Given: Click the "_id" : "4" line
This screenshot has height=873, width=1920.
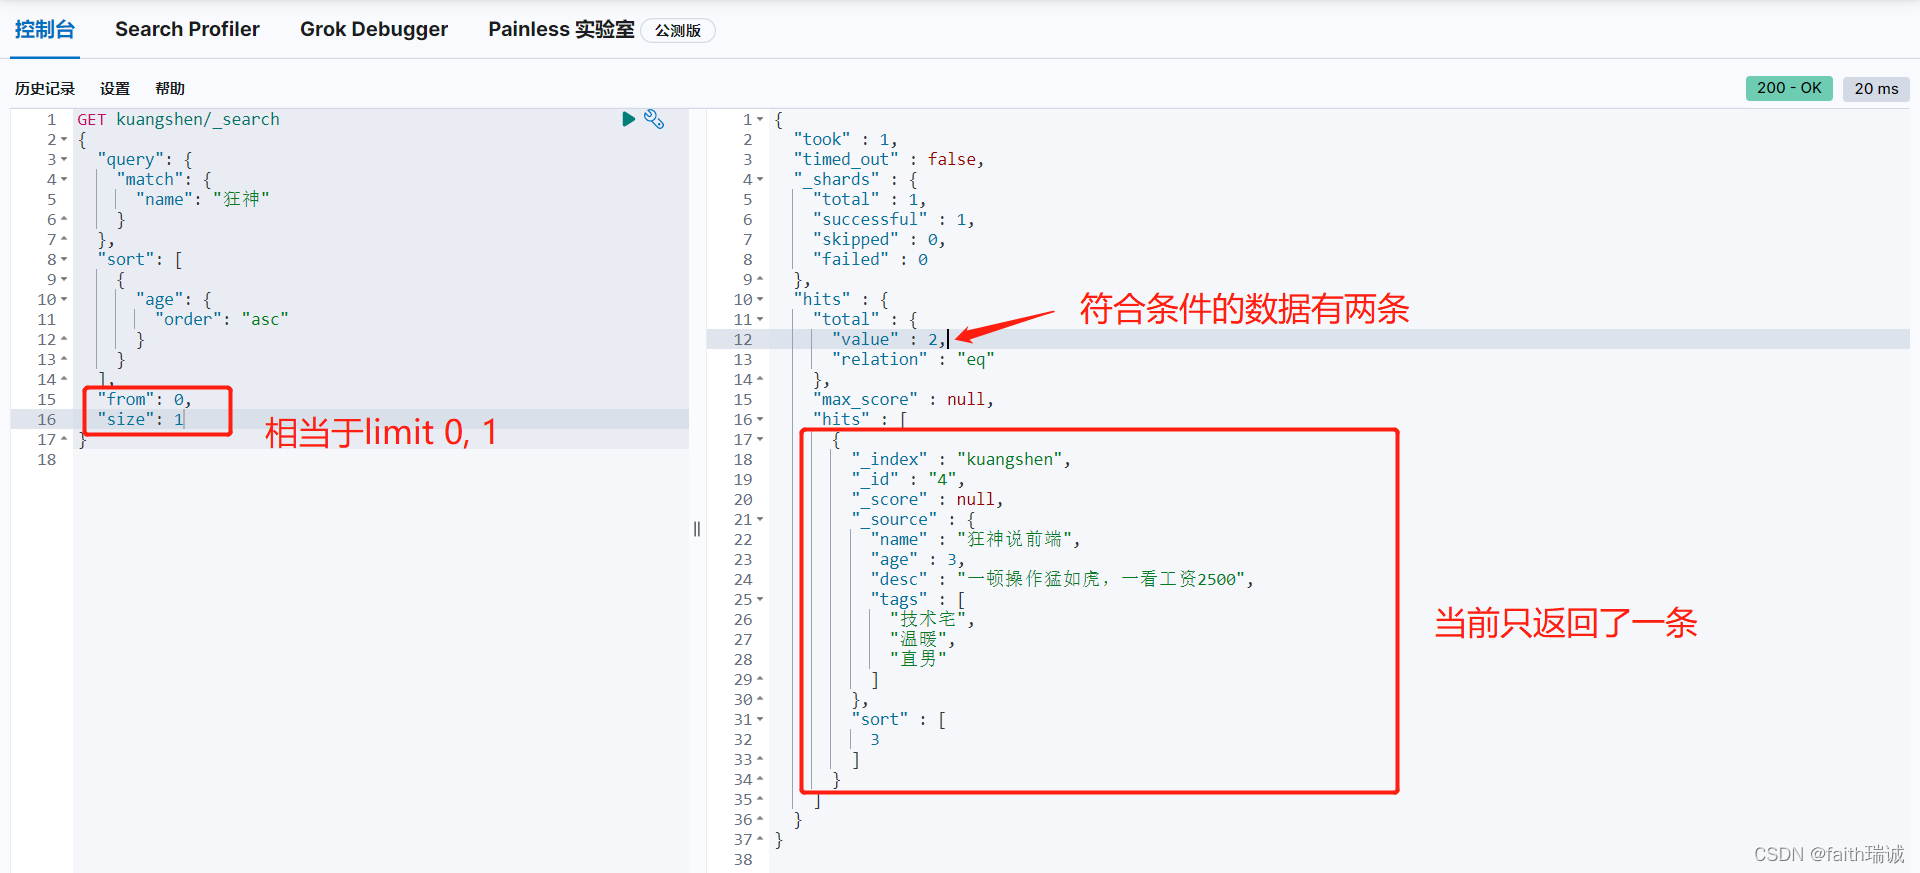Looking at the screenshot, I should [908, 479].
